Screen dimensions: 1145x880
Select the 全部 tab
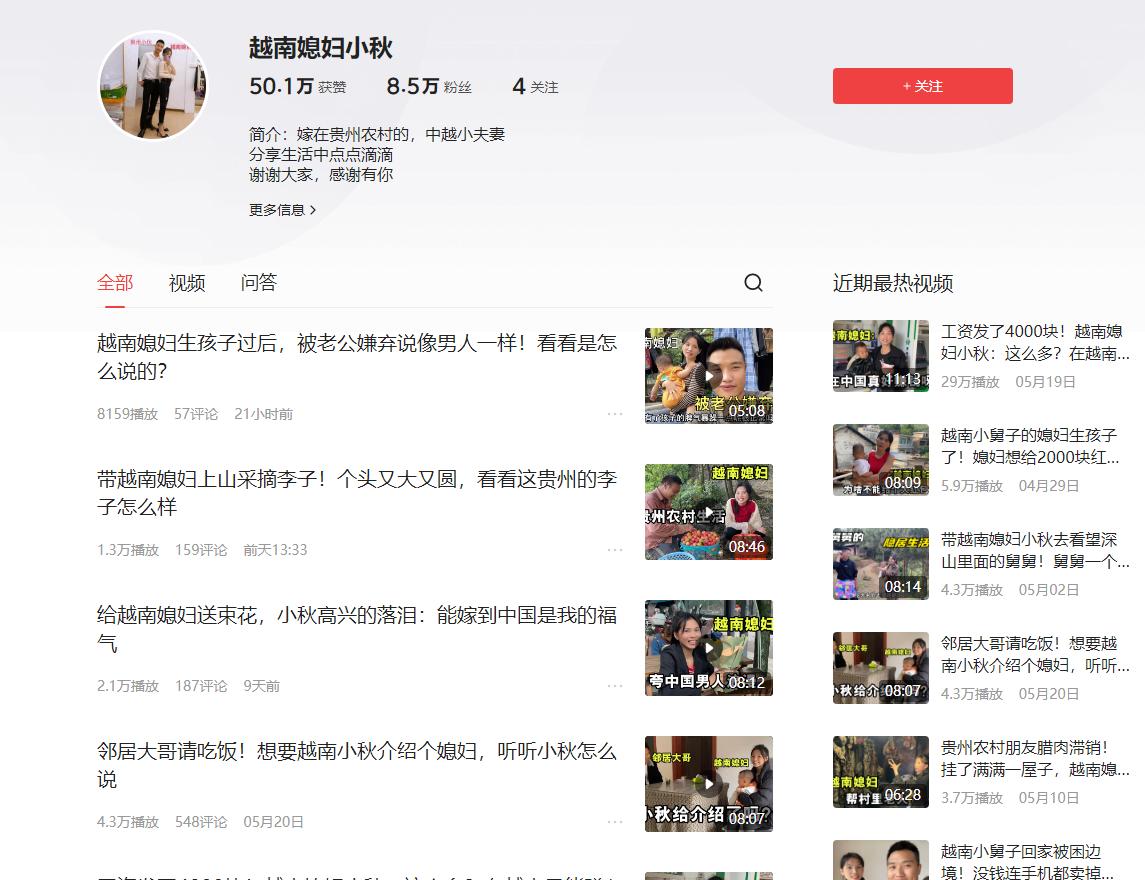113,283
